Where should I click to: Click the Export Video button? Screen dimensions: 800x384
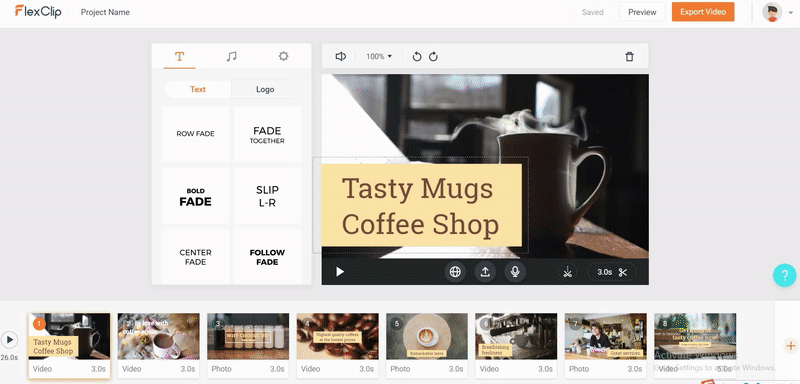[x=703, y=12]
